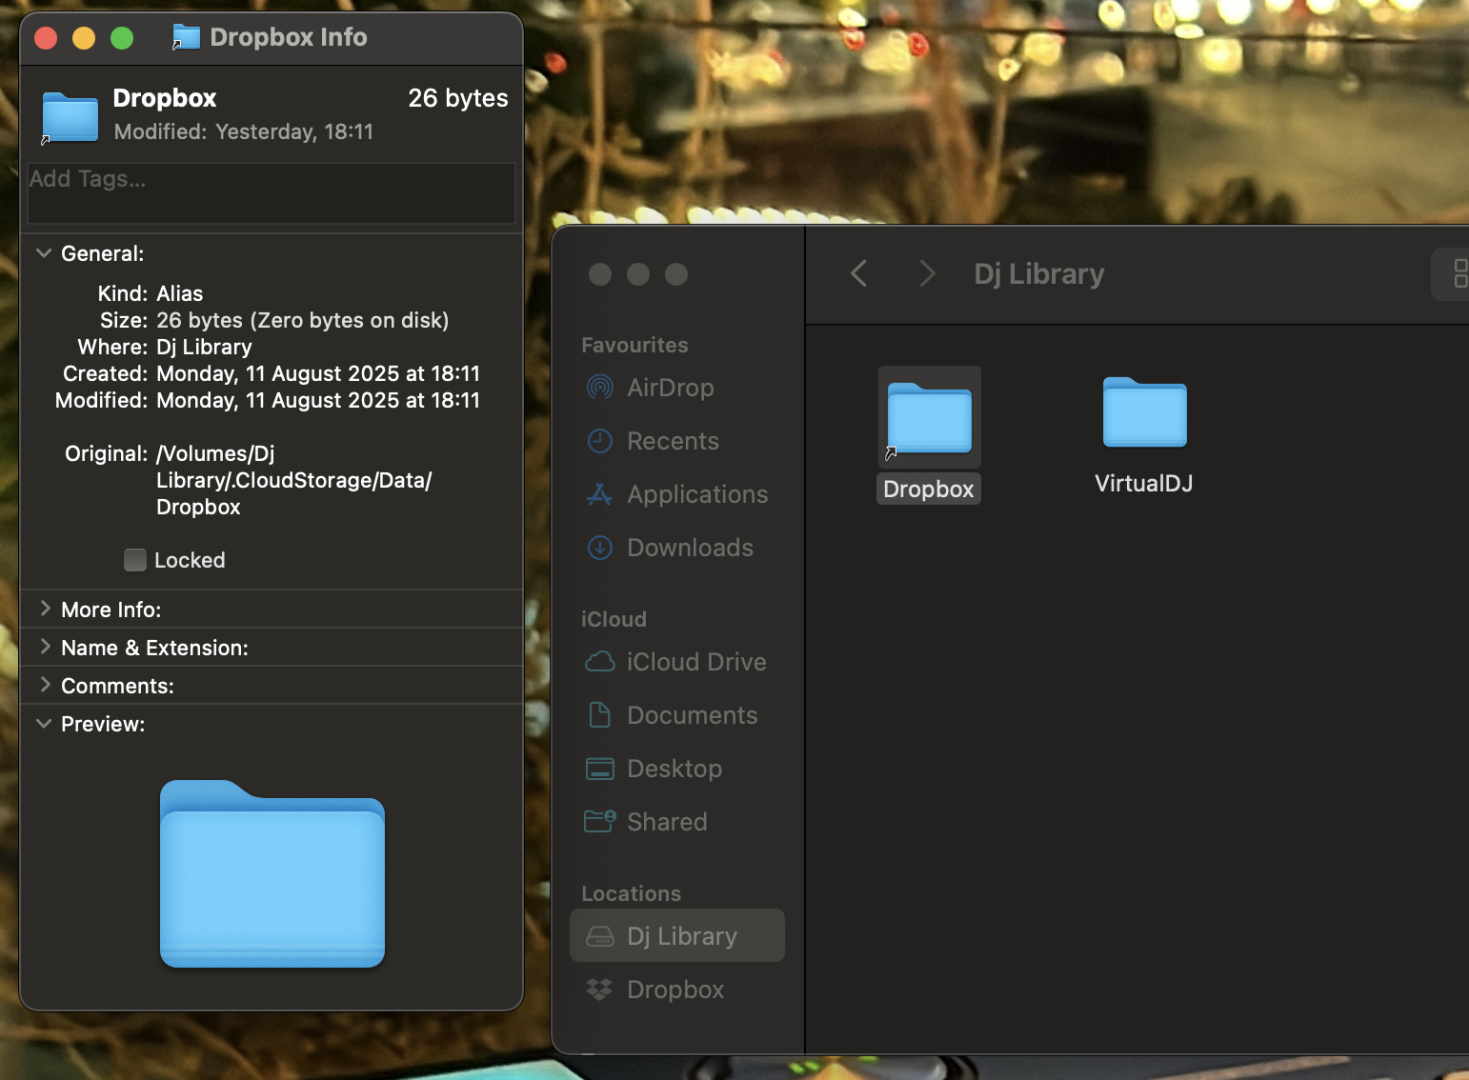Collapse the General section
The image size is (1469, 1080).
(x=44, y=253)
